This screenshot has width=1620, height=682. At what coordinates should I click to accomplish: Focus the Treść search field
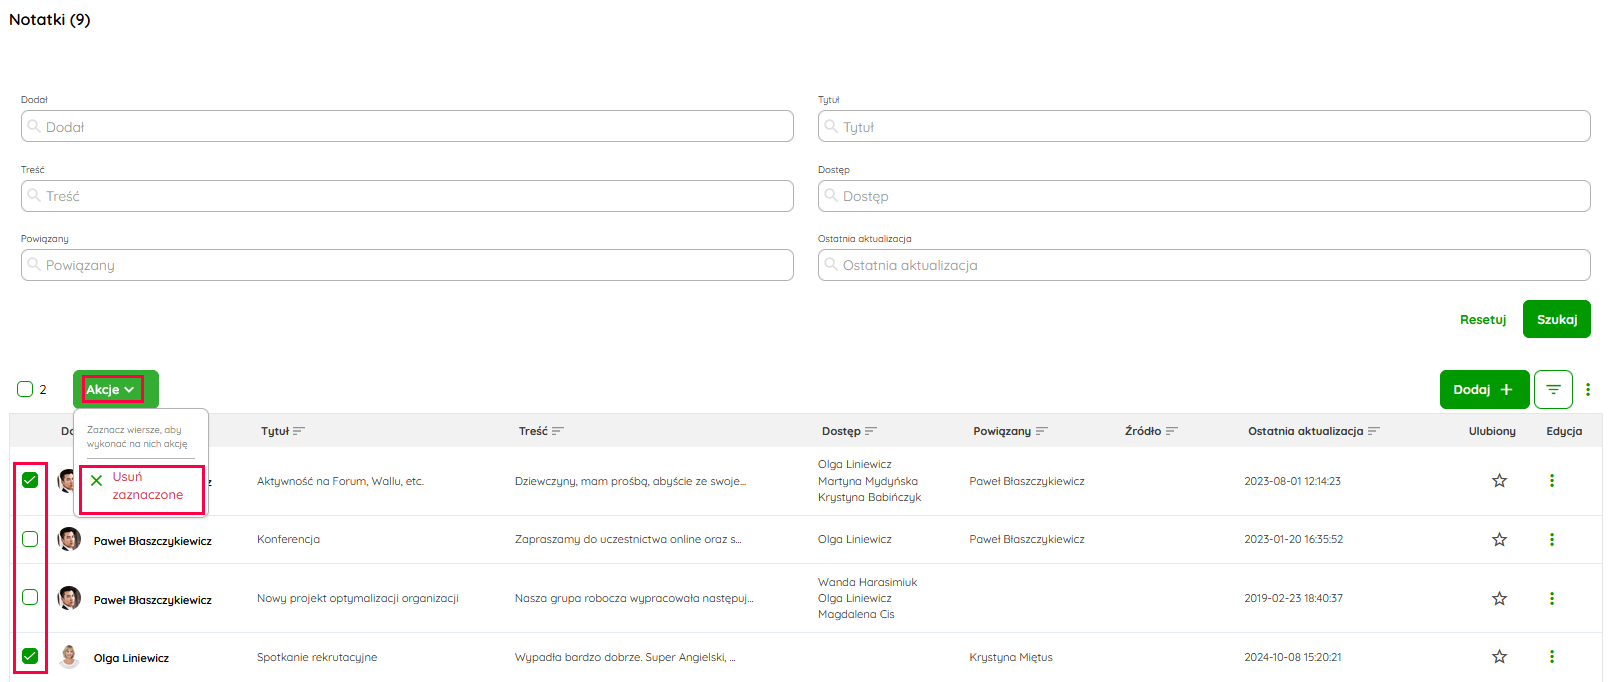coord(407,196)
